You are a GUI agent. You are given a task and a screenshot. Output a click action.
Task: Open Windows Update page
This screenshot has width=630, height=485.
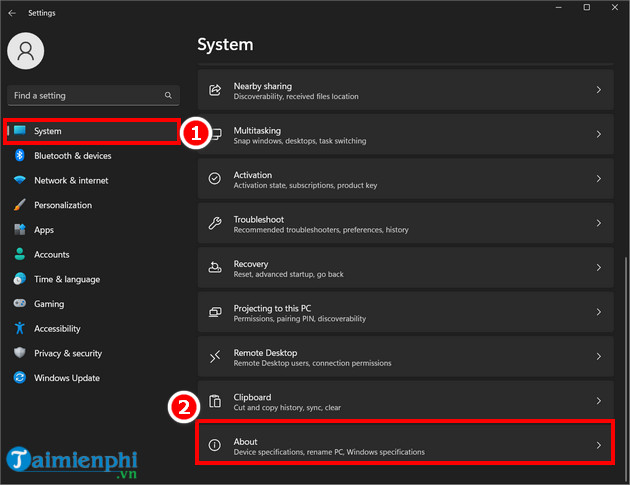(x=92, y=378)
